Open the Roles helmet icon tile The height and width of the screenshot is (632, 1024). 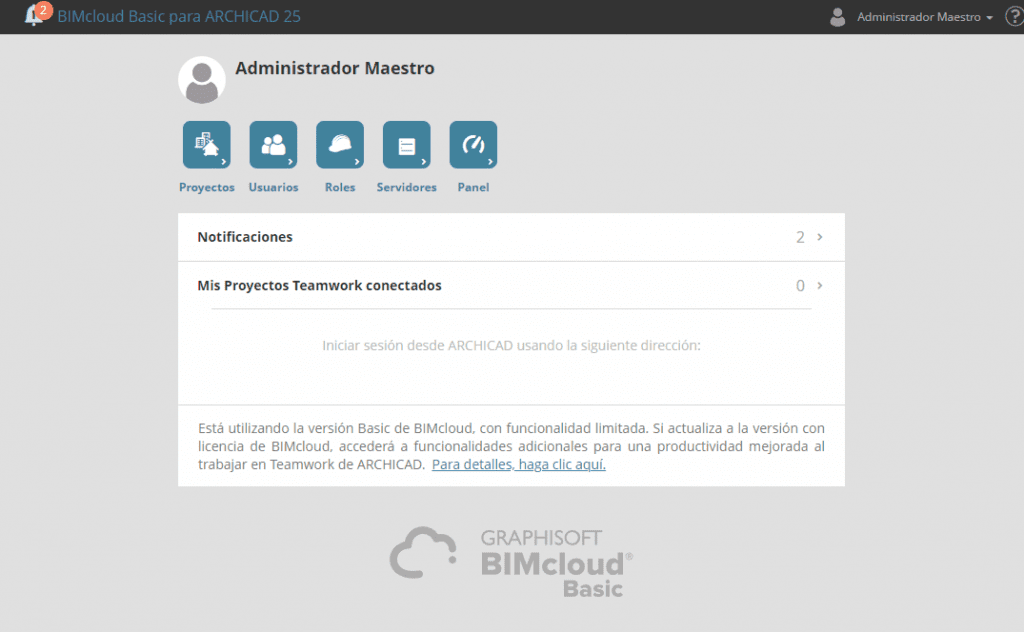(x=340, y=145)
